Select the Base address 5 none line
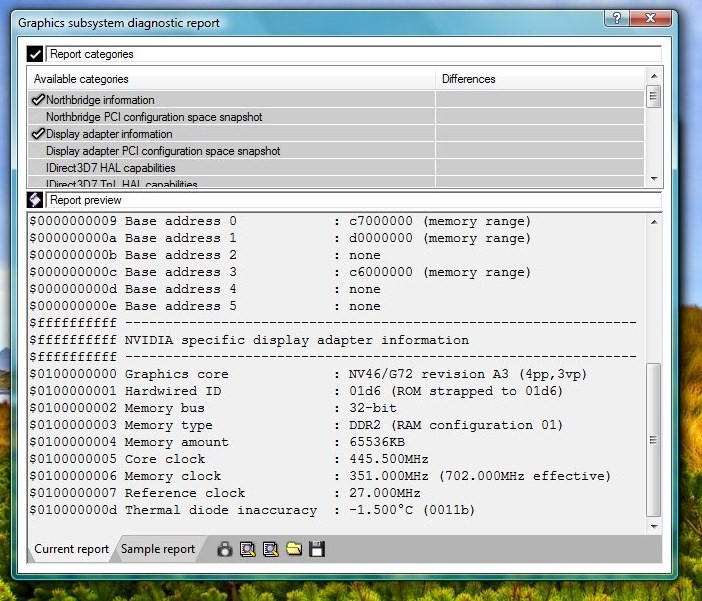Image resolution: width=702 pixels, height=601 pixels. pyautogui.click(x=205, y=306)
